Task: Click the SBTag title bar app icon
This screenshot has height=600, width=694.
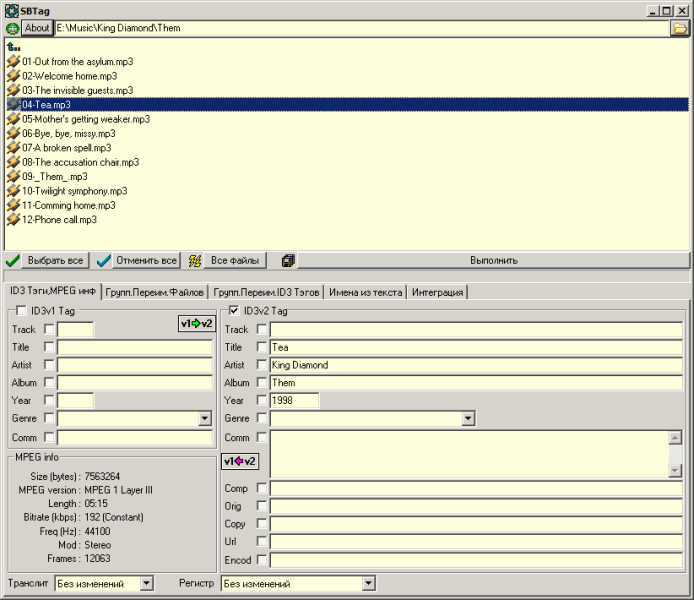Action: coord(12,10)
